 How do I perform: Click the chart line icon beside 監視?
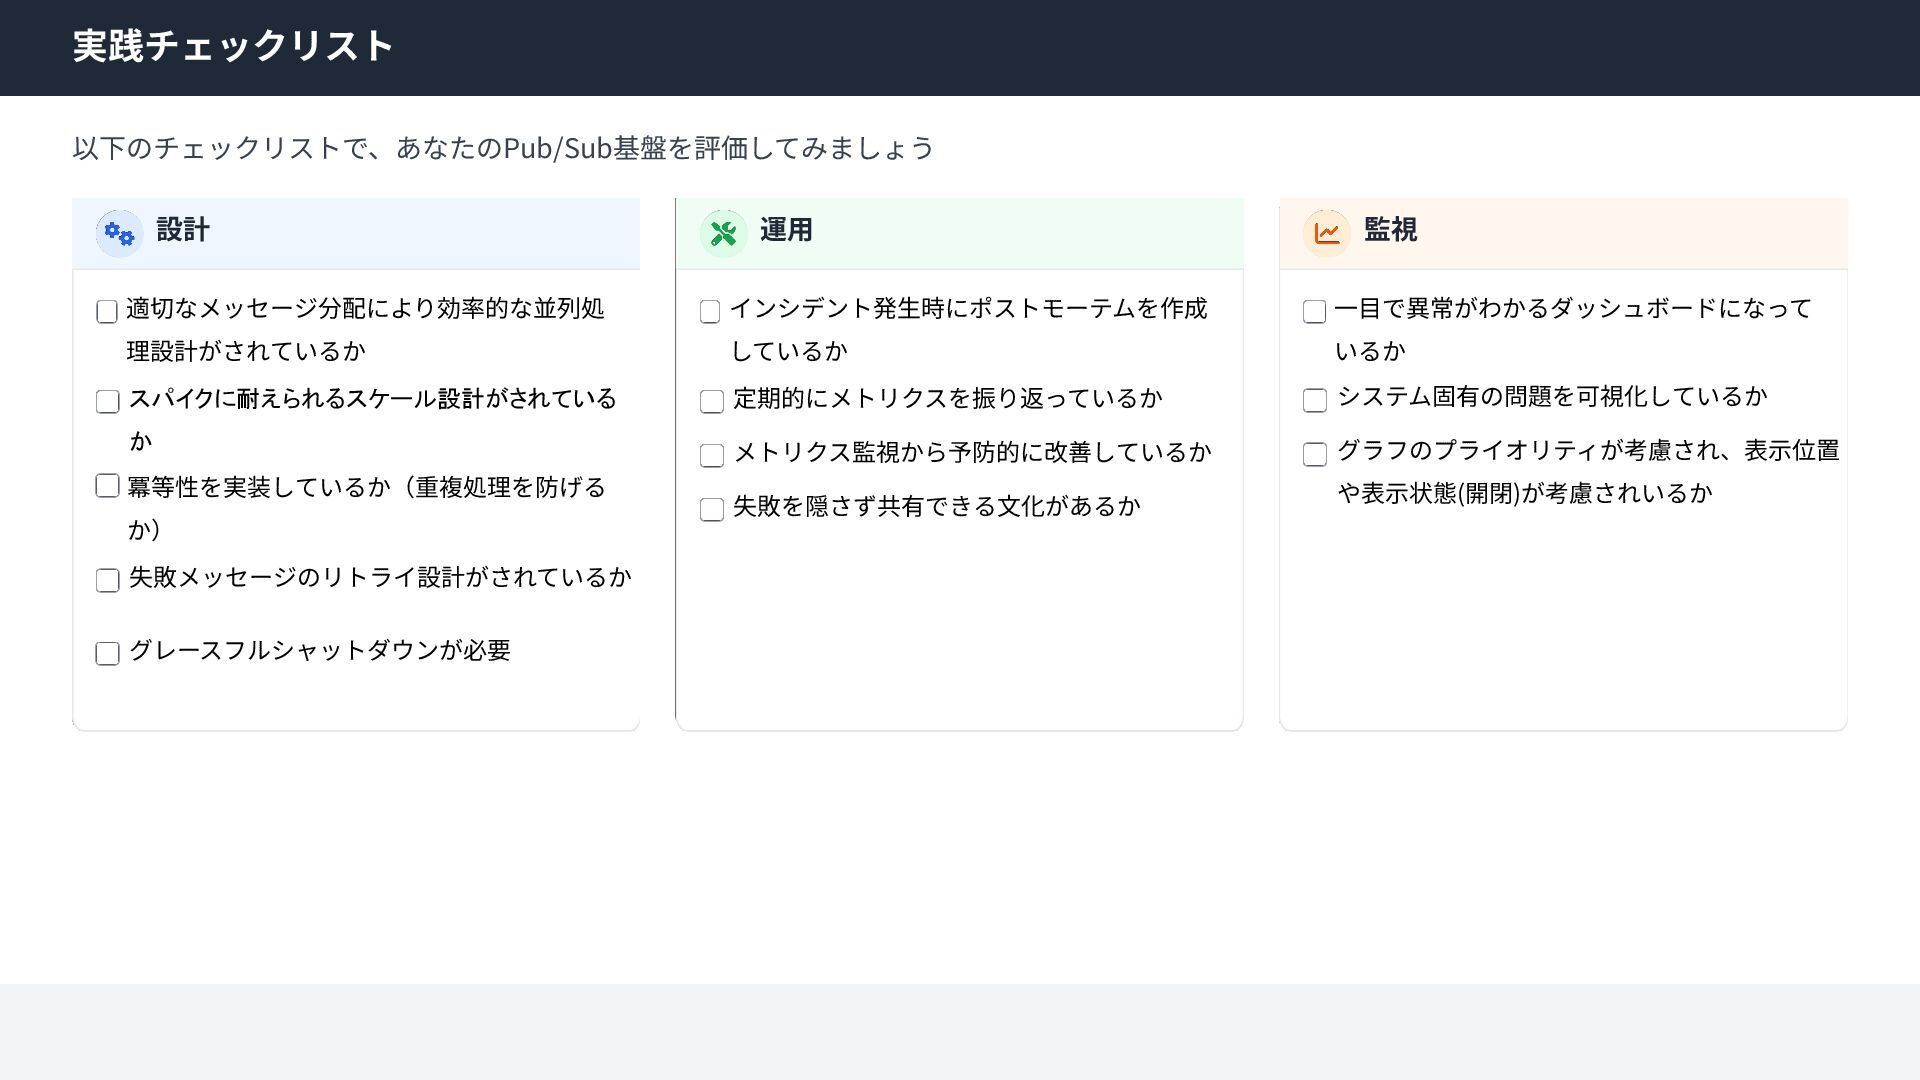click(x=1327, y=234)
